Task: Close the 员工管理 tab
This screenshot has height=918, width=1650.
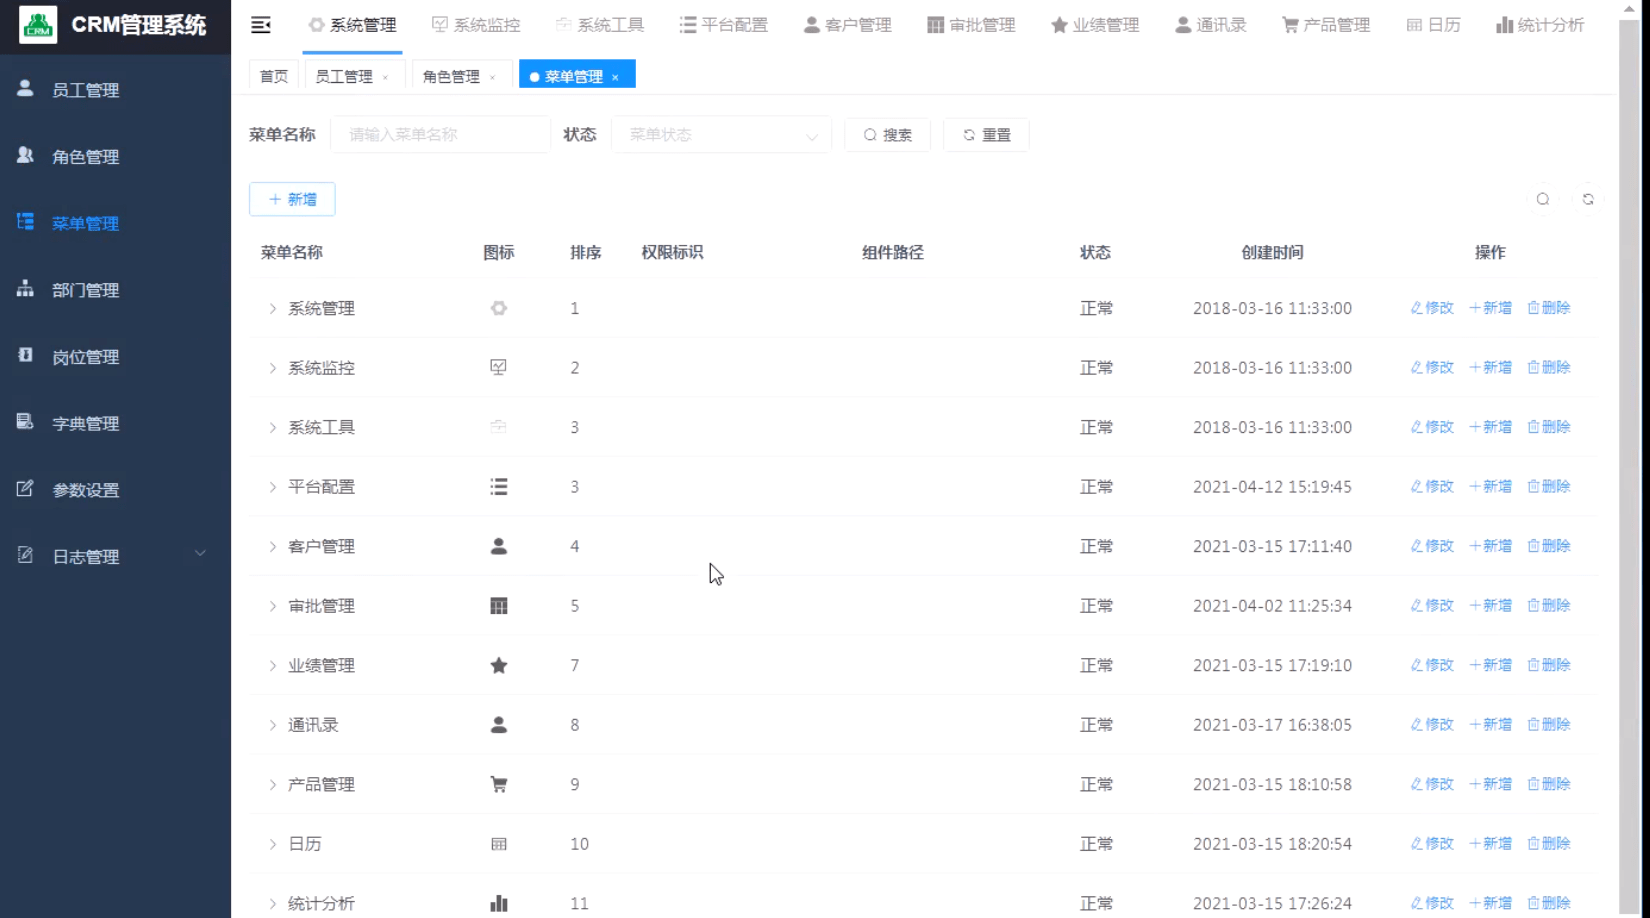Action: (x=385, y=77)
